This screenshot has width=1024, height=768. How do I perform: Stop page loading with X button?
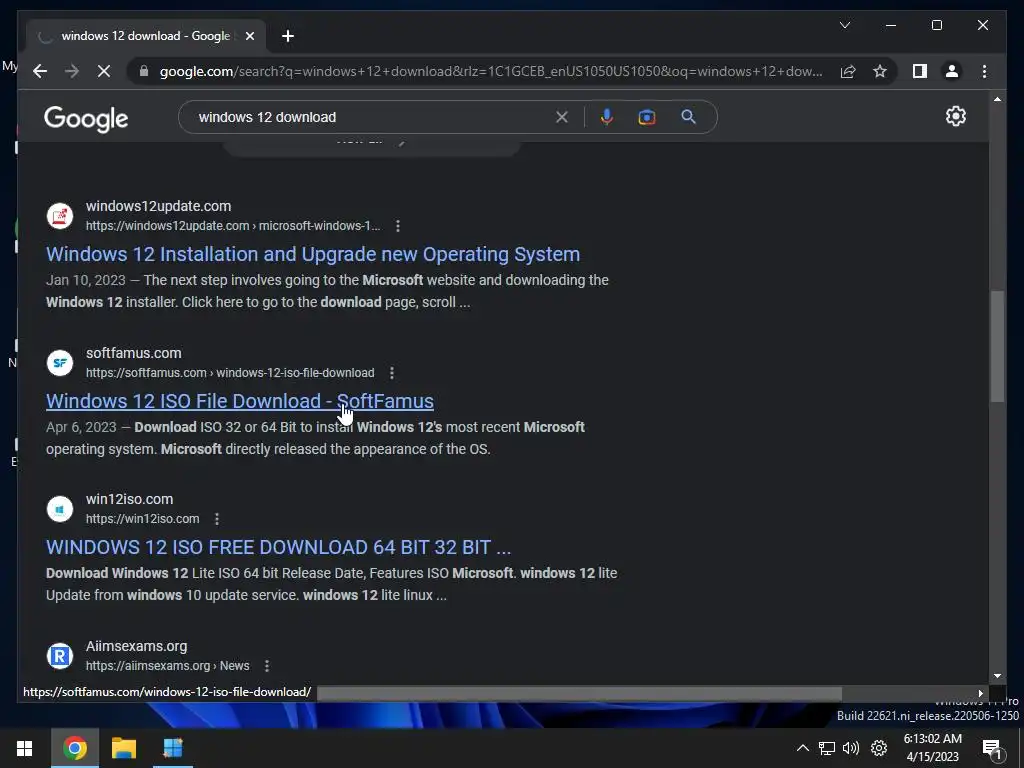coord(104,71)
